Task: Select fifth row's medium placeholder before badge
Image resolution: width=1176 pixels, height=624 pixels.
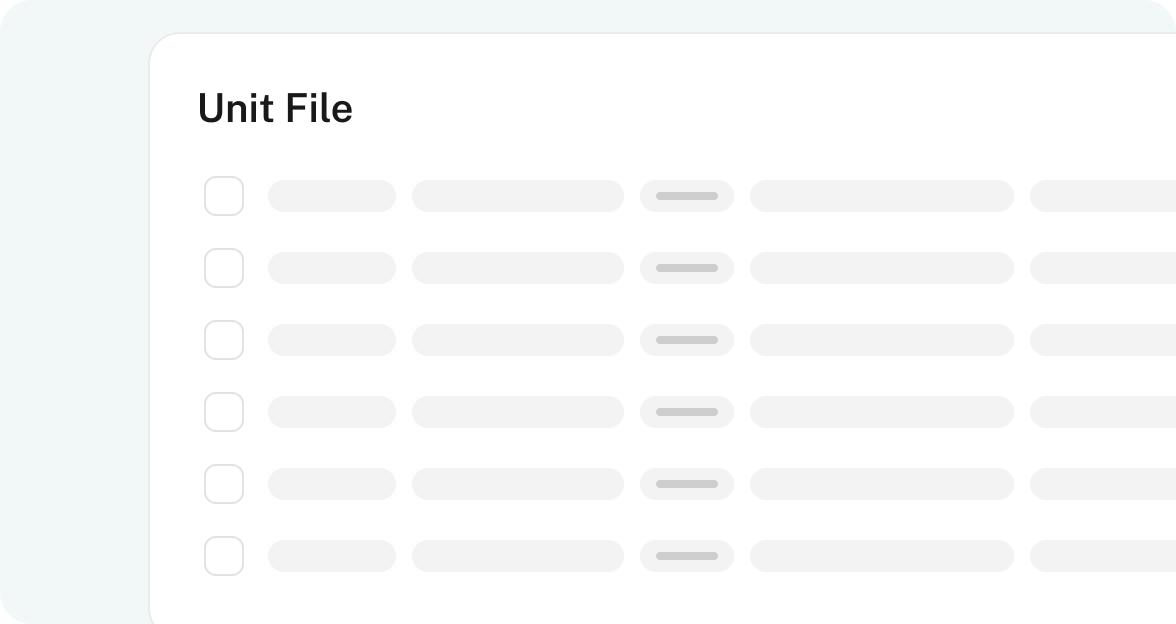Action: (x=518, y=484)
